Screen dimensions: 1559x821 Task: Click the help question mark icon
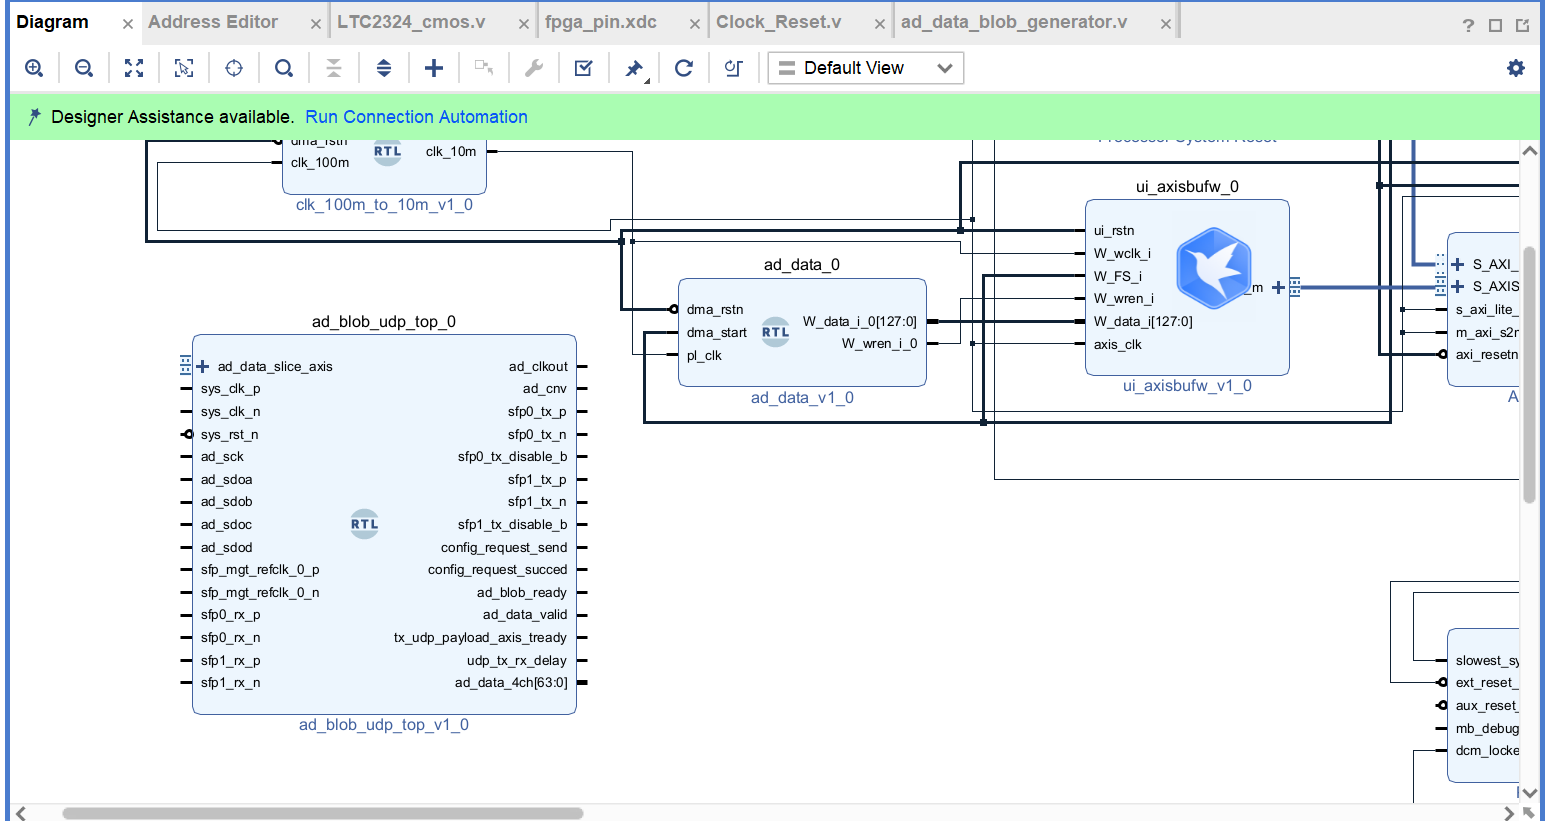coord(1468,25)
